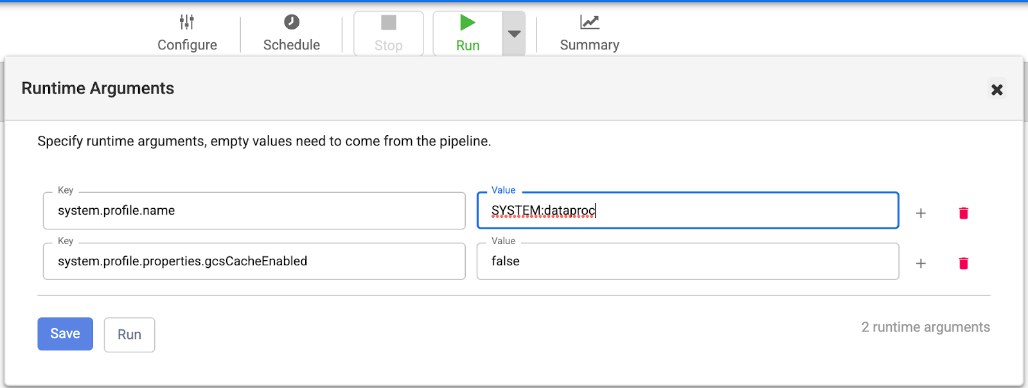Edit the false value field

[x=688, y=262]
